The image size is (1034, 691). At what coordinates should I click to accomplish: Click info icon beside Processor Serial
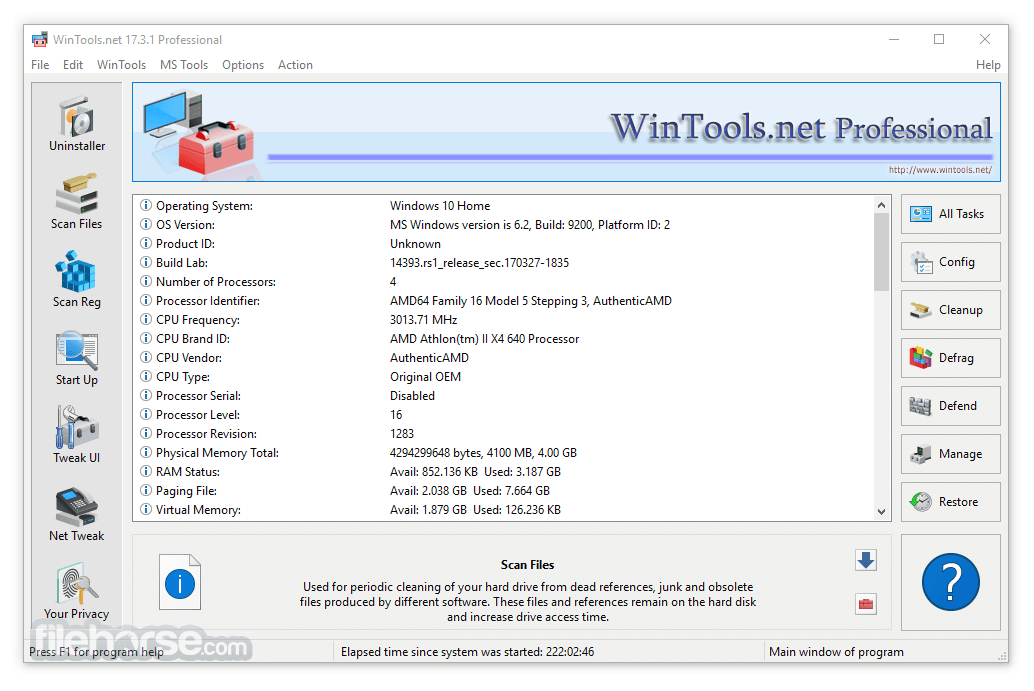click(146, 396)
